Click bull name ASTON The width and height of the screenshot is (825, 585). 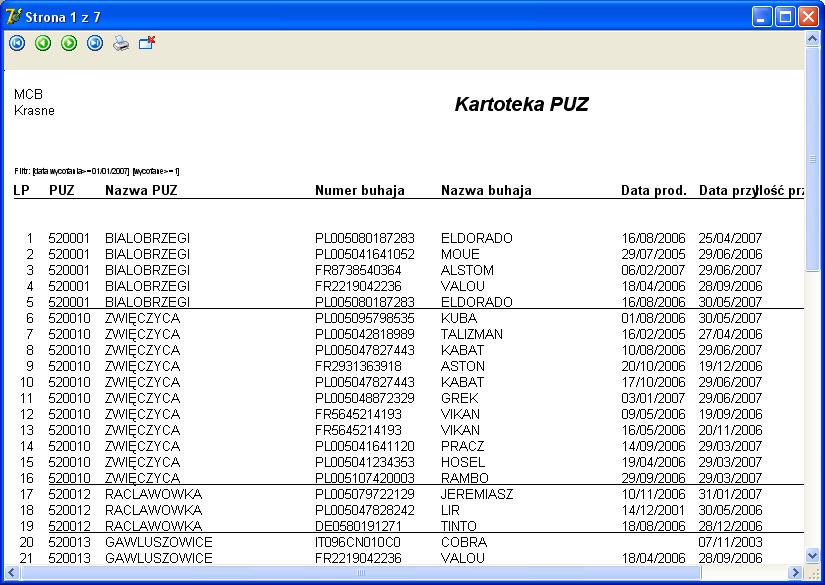coord(463,366)
